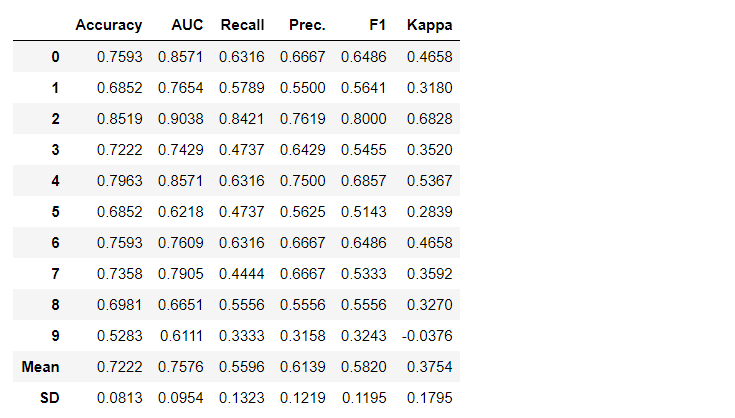Click the negative Kappa value -0.0376
This screenshot has width=735, height=418.
click(426, 336)
